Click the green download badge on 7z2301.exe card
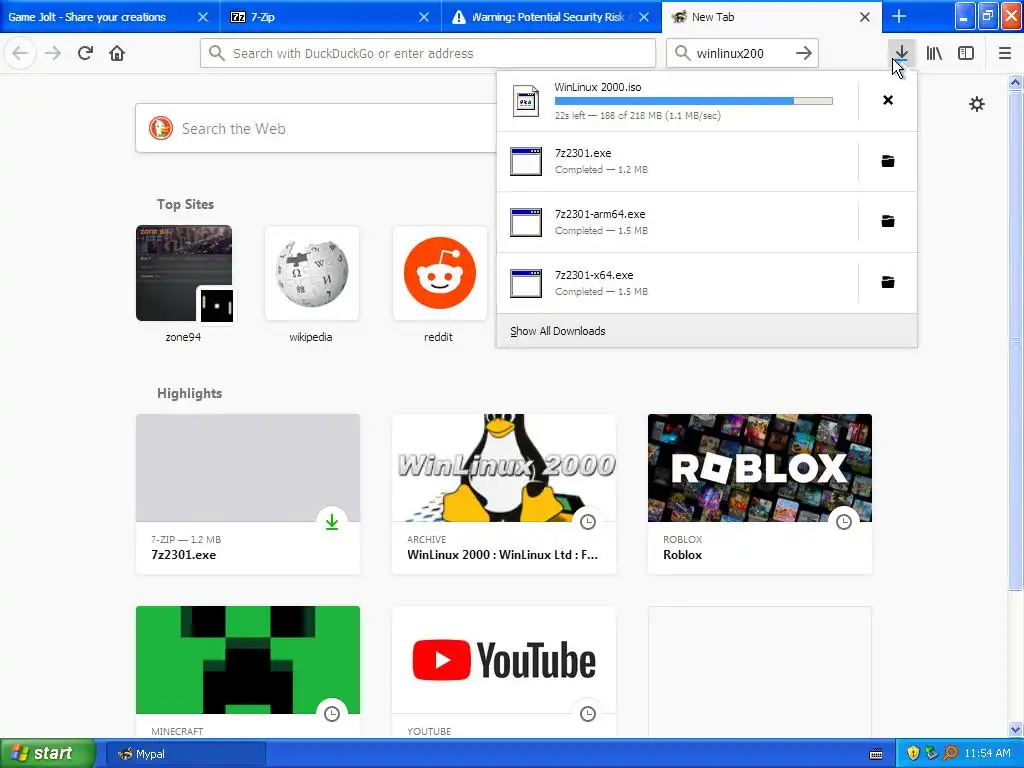The width and height of the screenshot is (1024, 768). click(x=332, y=522)
